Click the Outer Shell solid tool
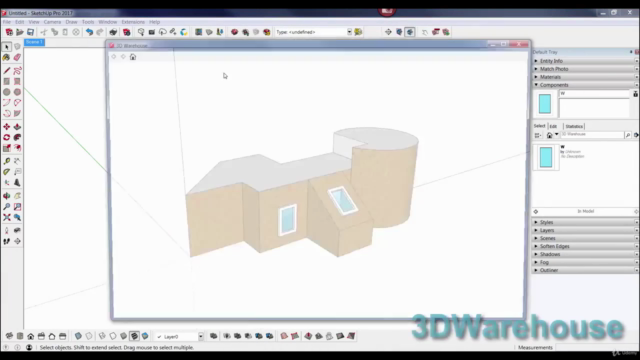This screenshot has height=360, width=640. [x=213, y=336]
